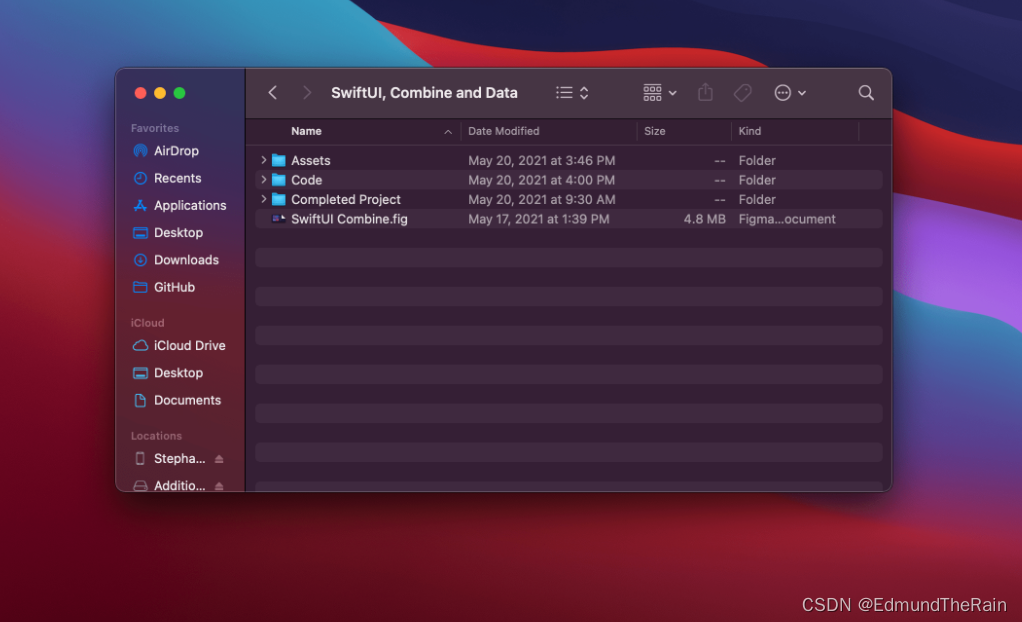Open the ellipsis Action menu
Viewport: 1022px width, 622px height.
(790, 93)
